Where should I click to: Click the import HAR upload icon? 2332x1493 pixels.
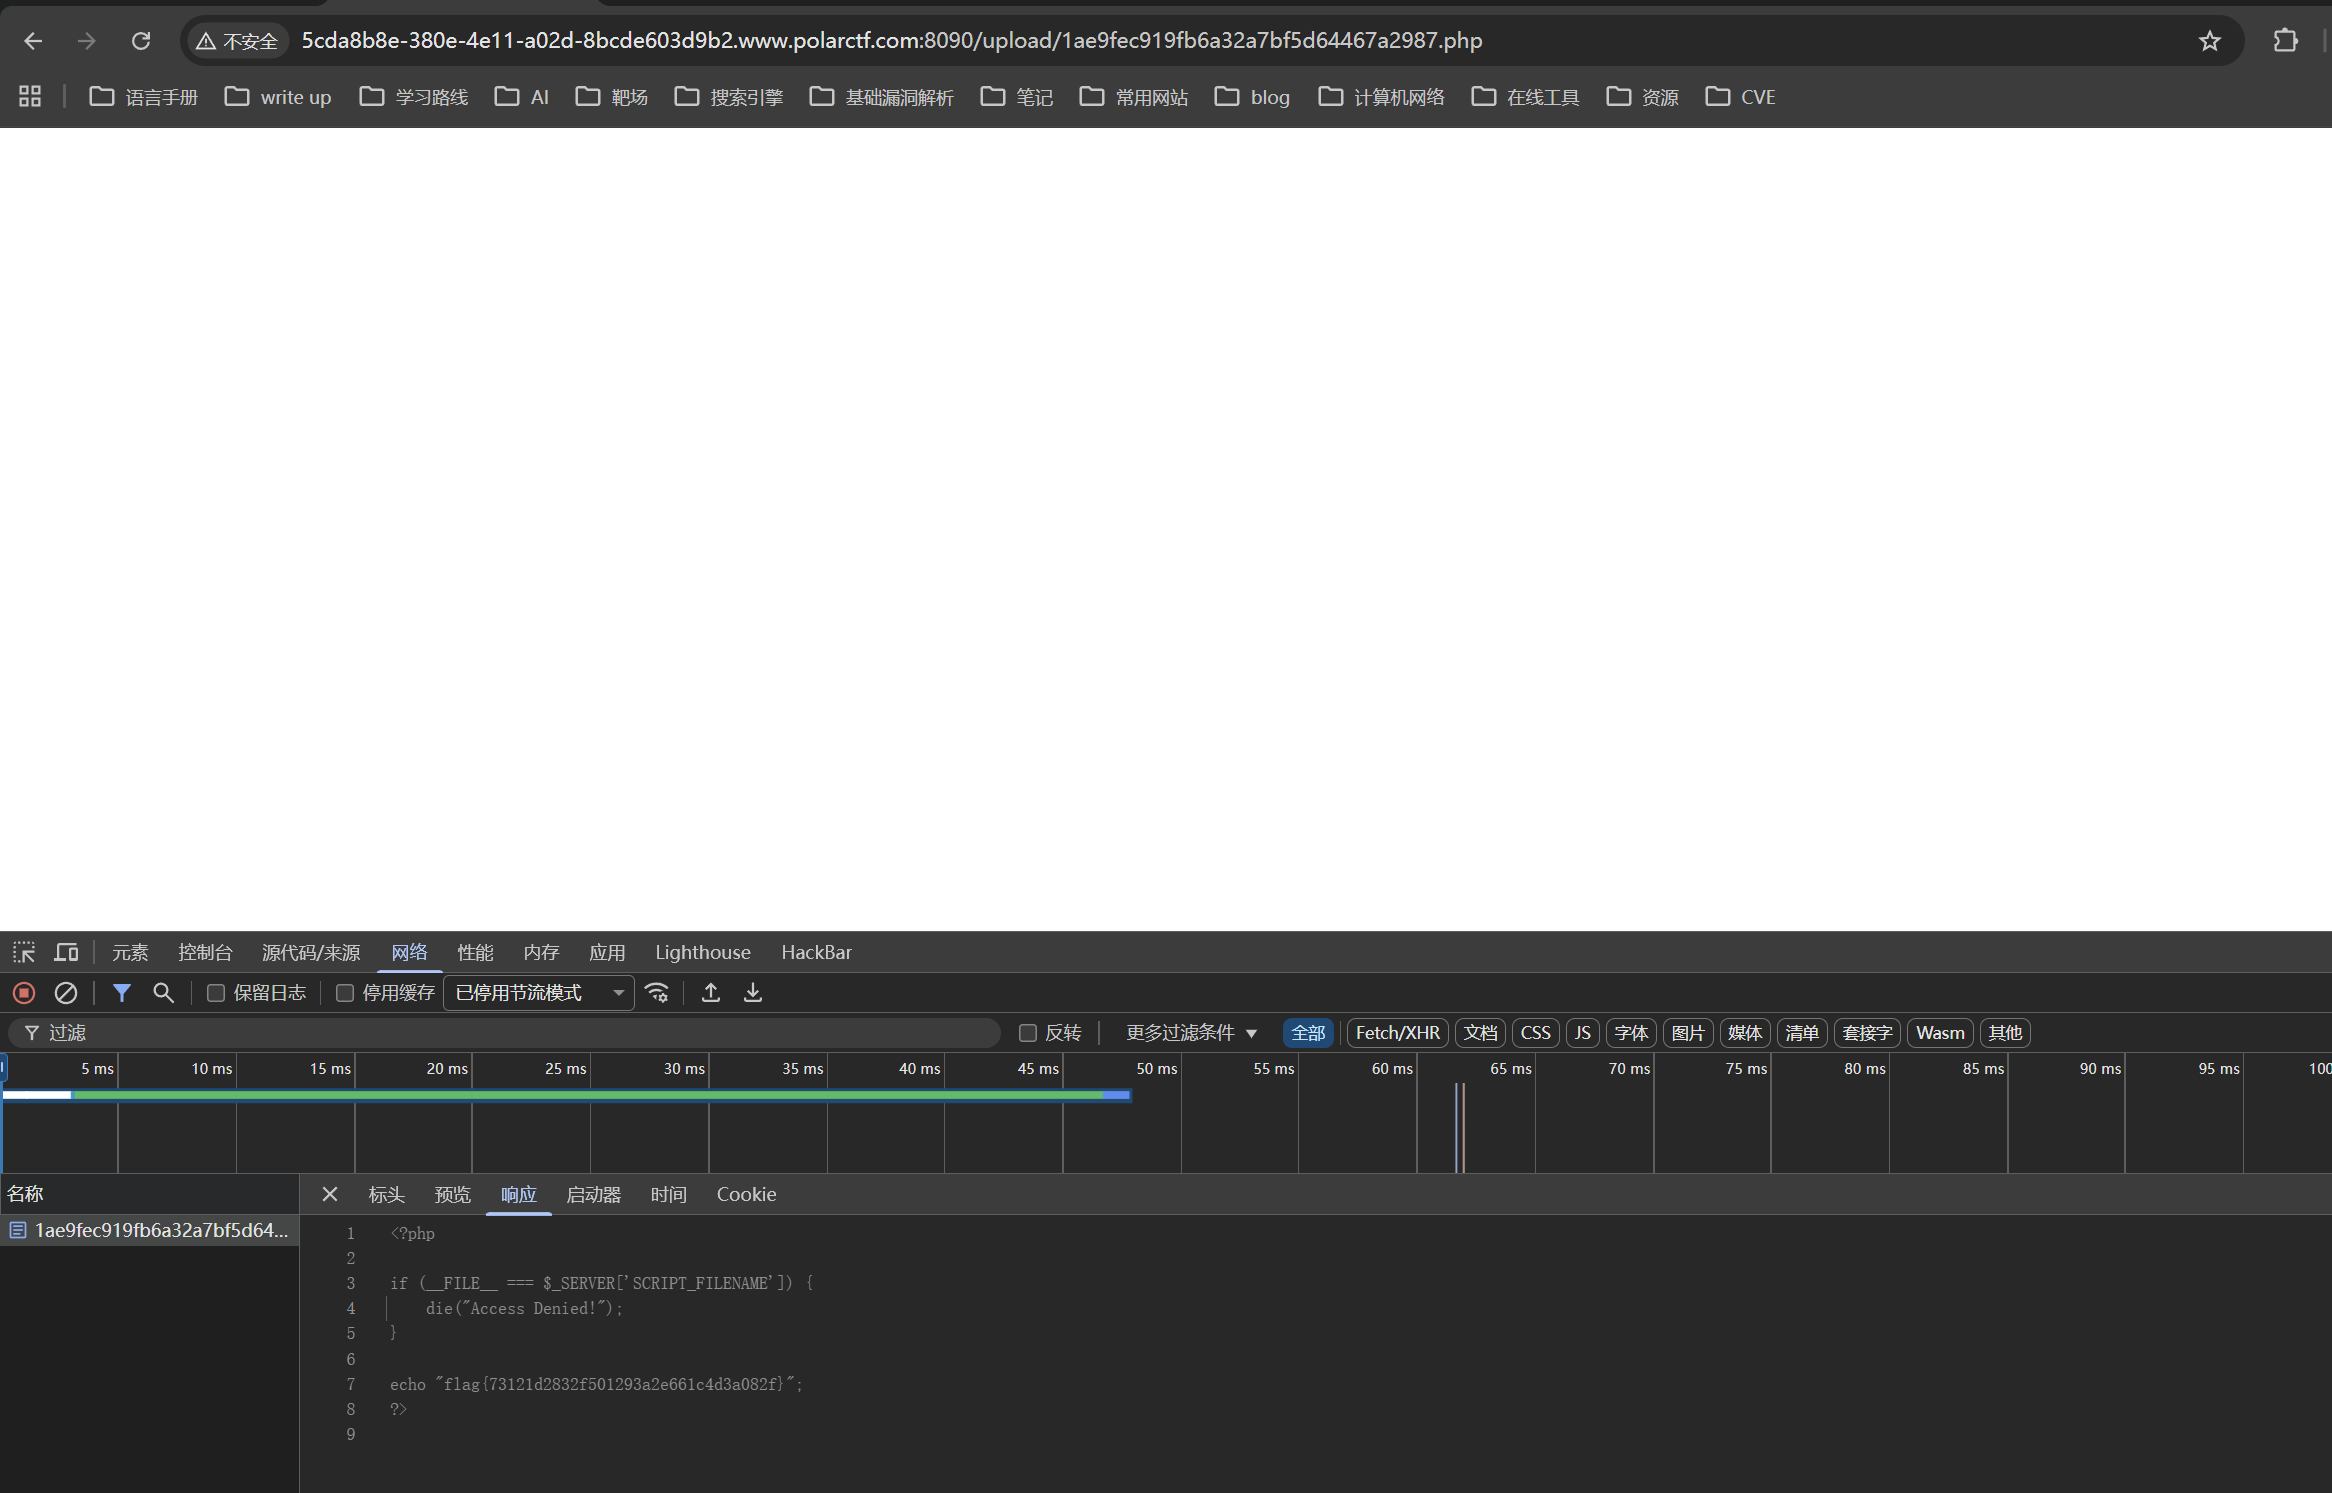[711, 993]
